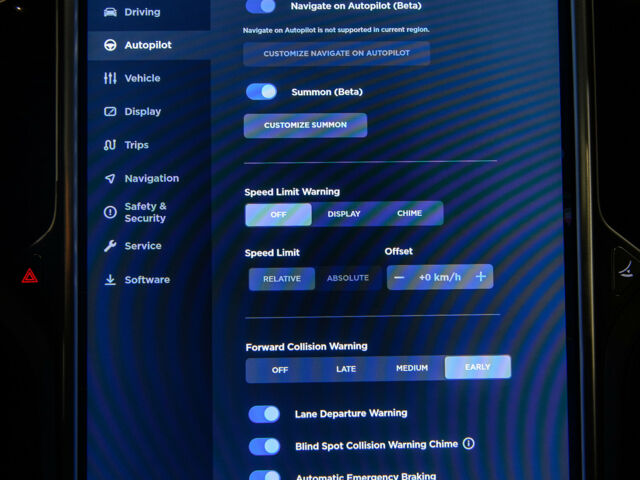Disable Lane Departure Warning switch
Screen dimensions: 640x480
pos(264,414)
